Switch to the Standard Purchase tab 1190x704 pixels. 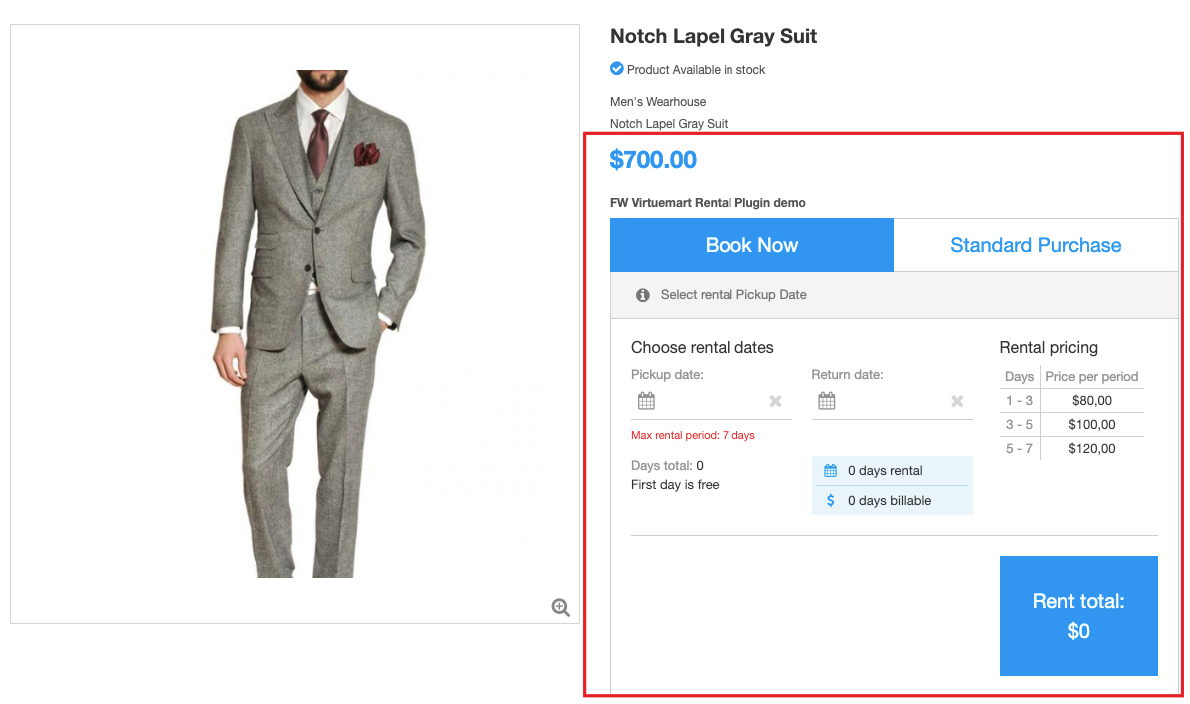[1035, 245]
